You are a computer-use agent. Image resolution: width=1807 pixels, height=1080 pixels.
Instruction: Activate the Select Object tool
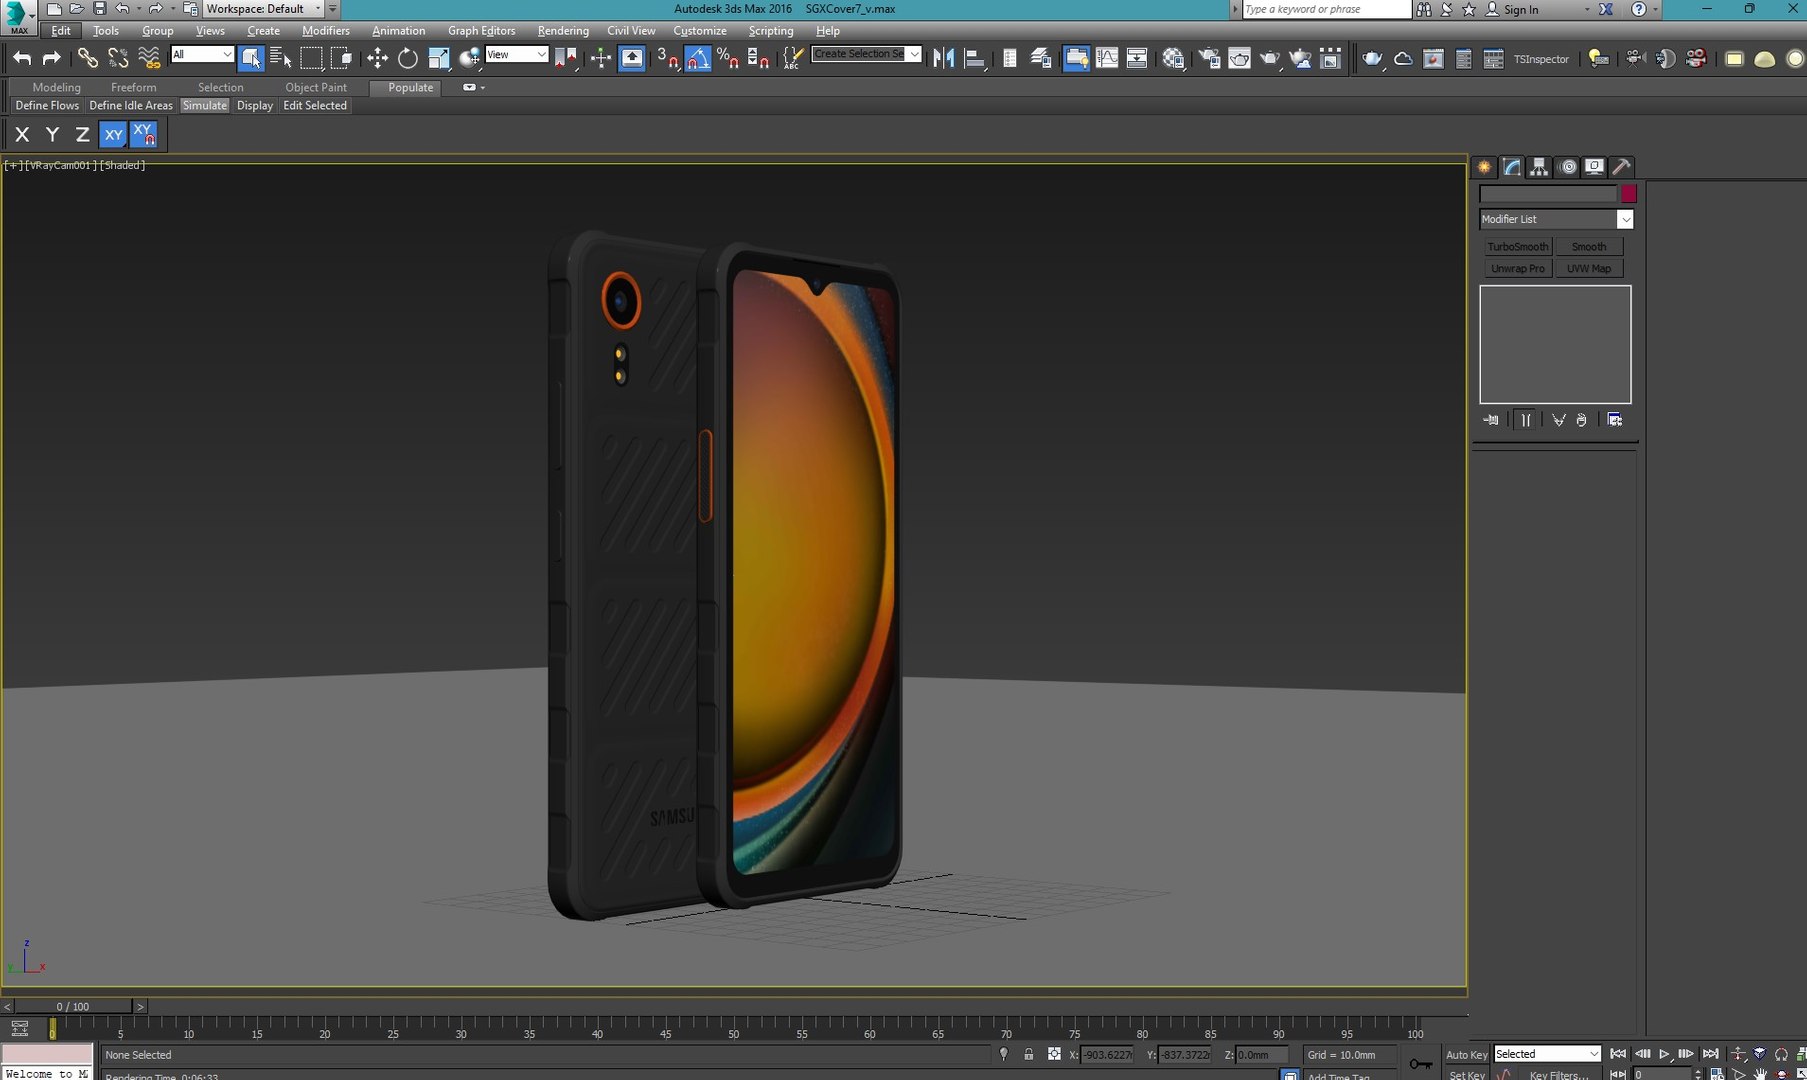coord(251,58)
